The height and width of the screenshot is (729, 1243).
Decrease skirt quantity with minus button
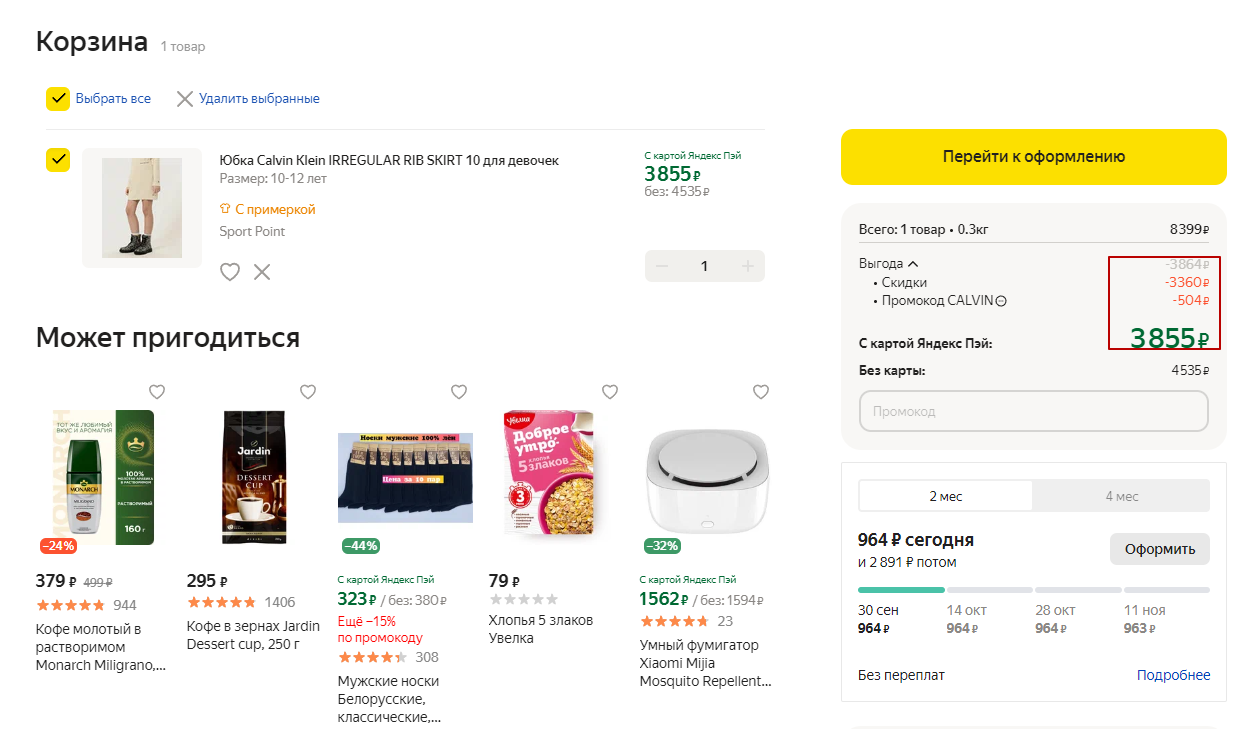coord(662,266)
